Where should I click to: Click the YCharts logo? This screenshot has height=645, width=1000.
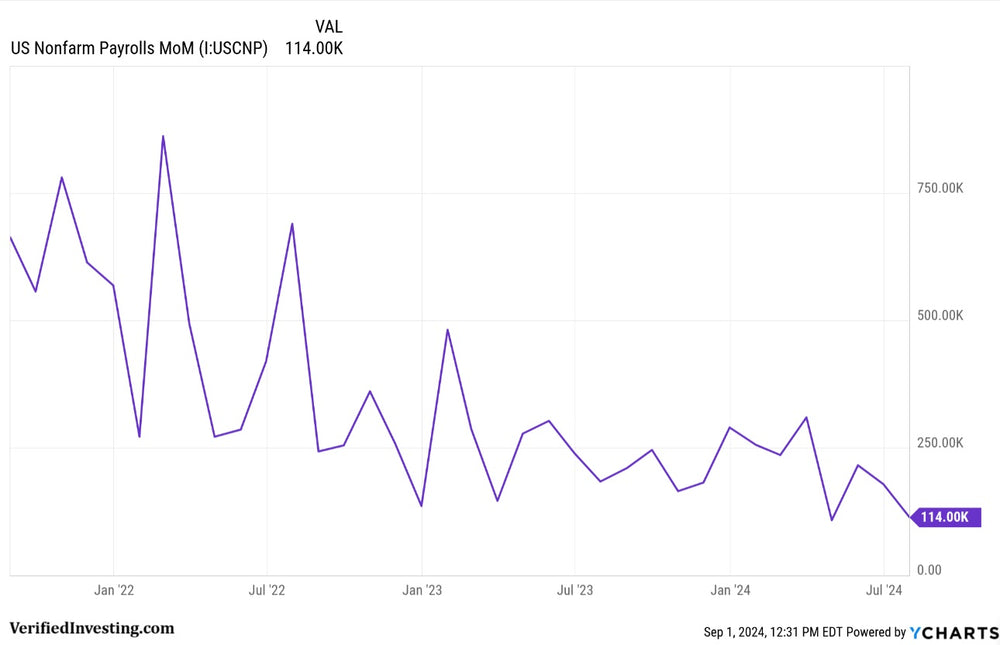tap(954, 632)
